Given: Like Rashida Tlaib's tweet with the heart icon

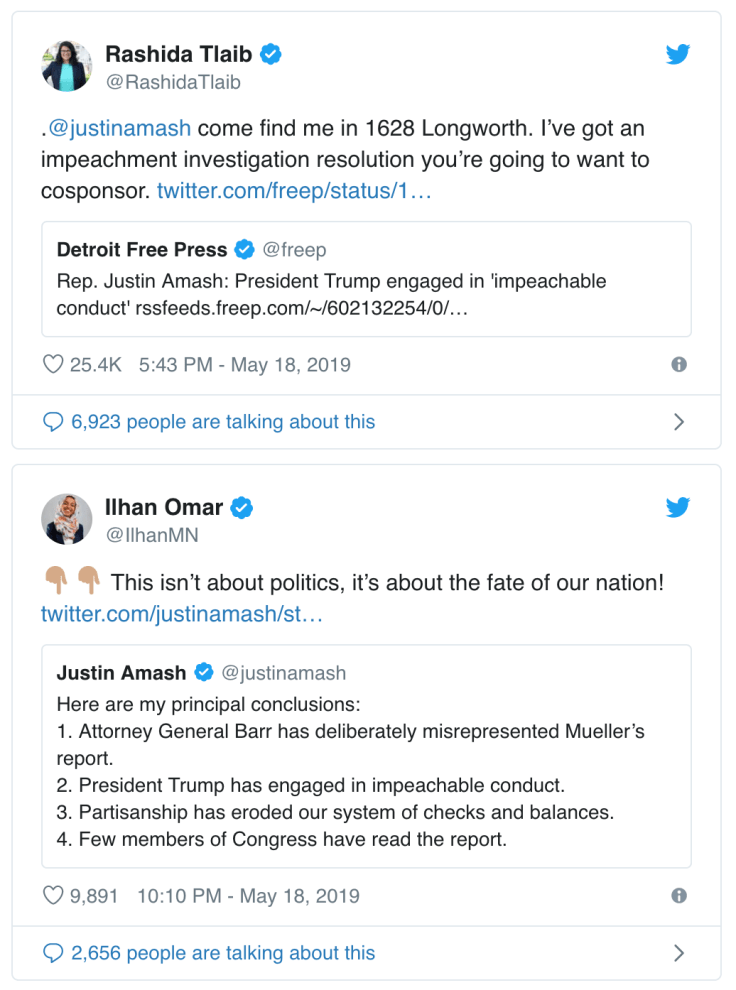Looking at the screenshot, I should 53,365.
